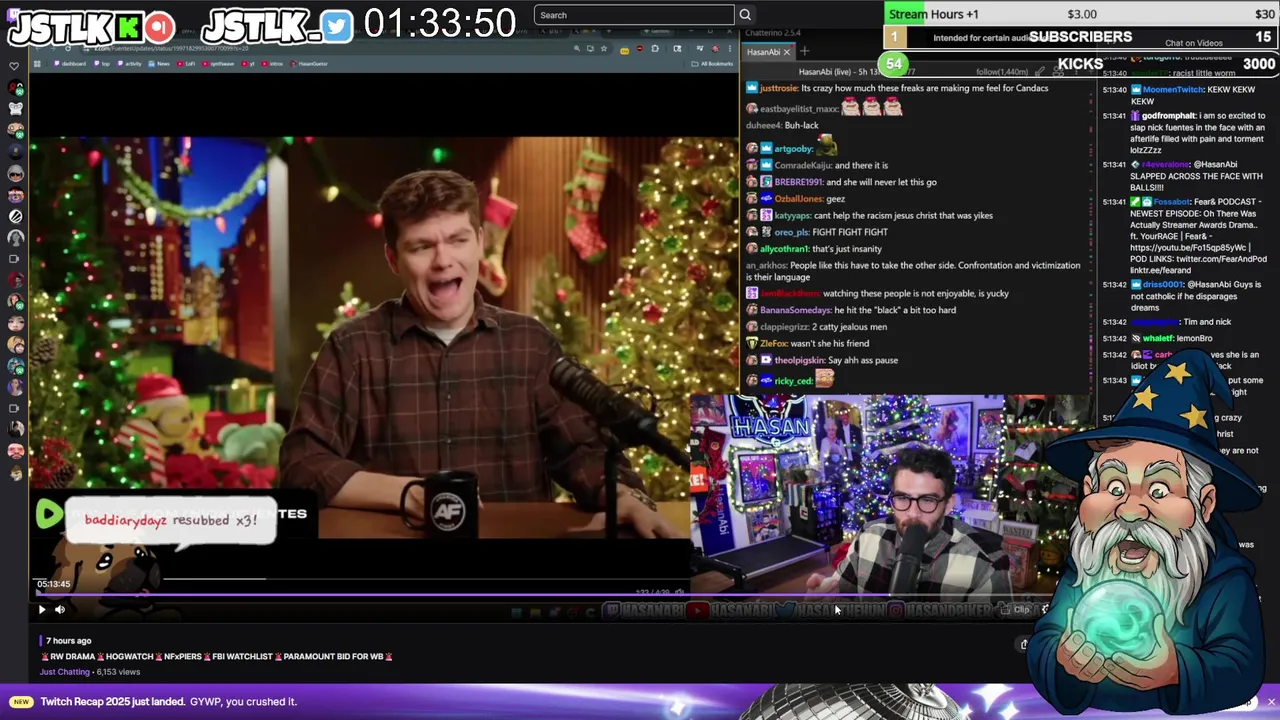
Task: Click username oreo_pls in chat
Action: (x=791, y=232)
